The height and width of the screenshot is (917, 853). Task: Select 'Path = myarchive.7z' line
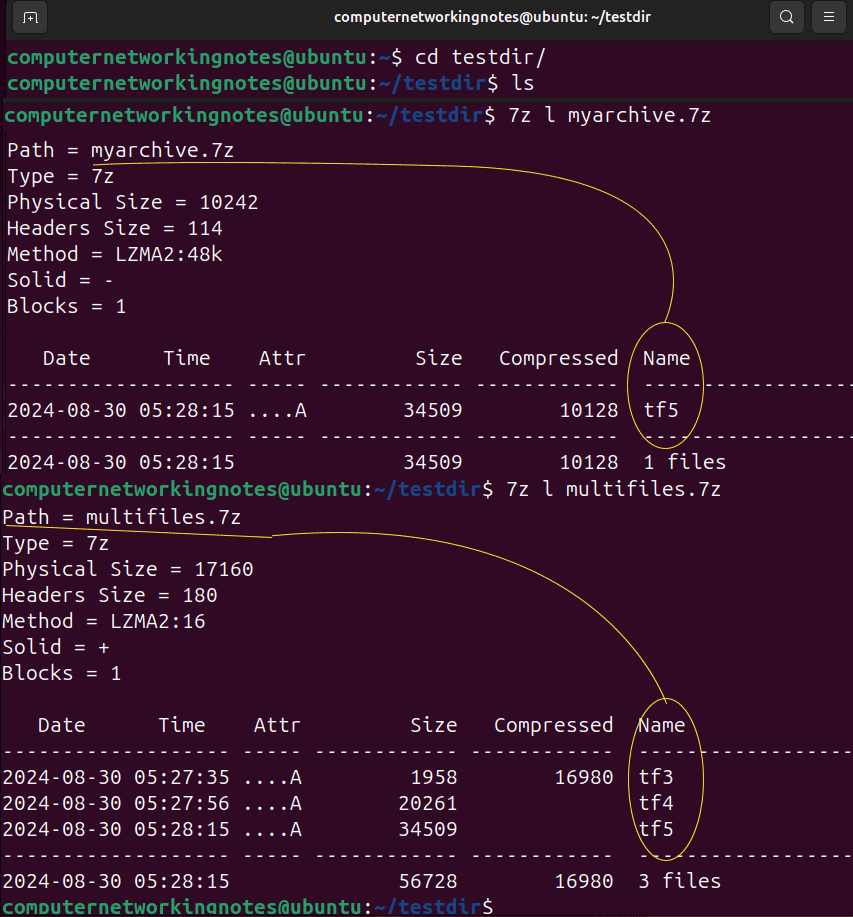120,150
